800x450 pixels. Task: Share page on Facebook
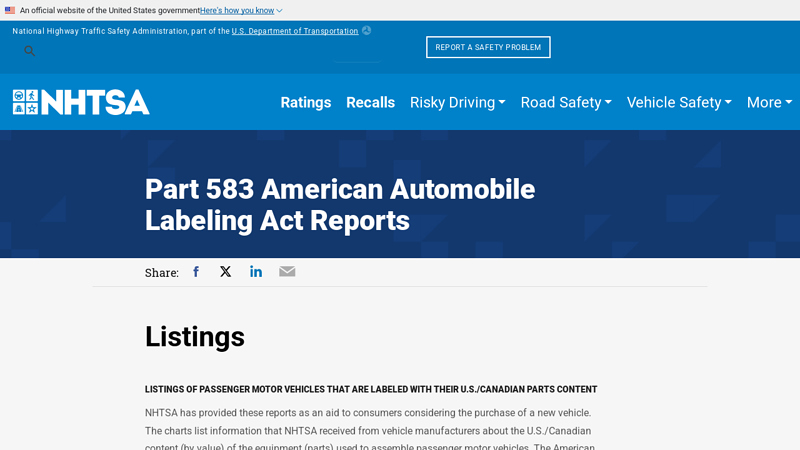[x=196, y=271]
